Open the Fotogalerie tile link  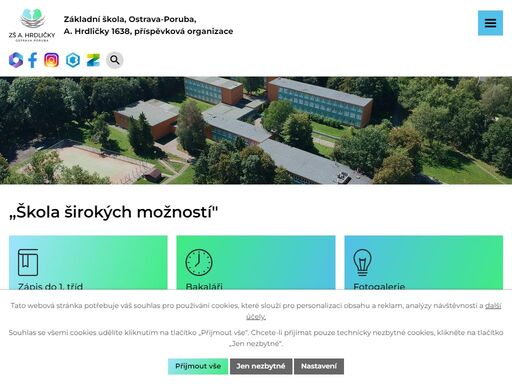pyautogui.click(x=424, y=263)
